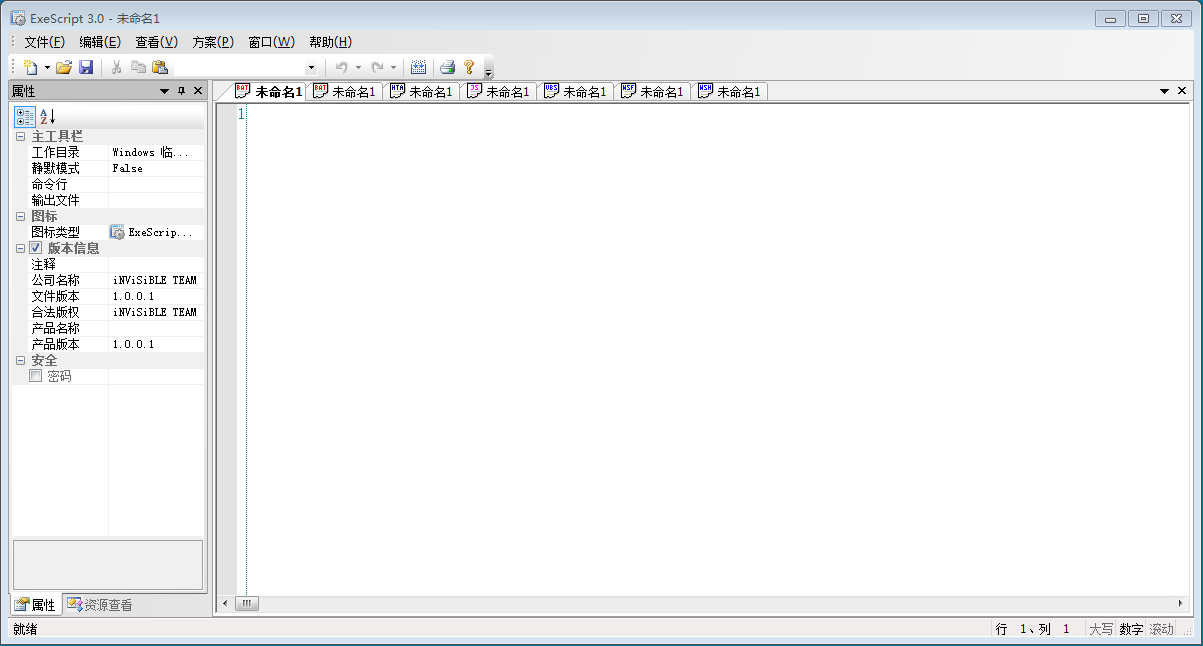Click the horizontal scrollbar thumb in editor
Viewport: 1203px width, 646px height.
(245, 603)
